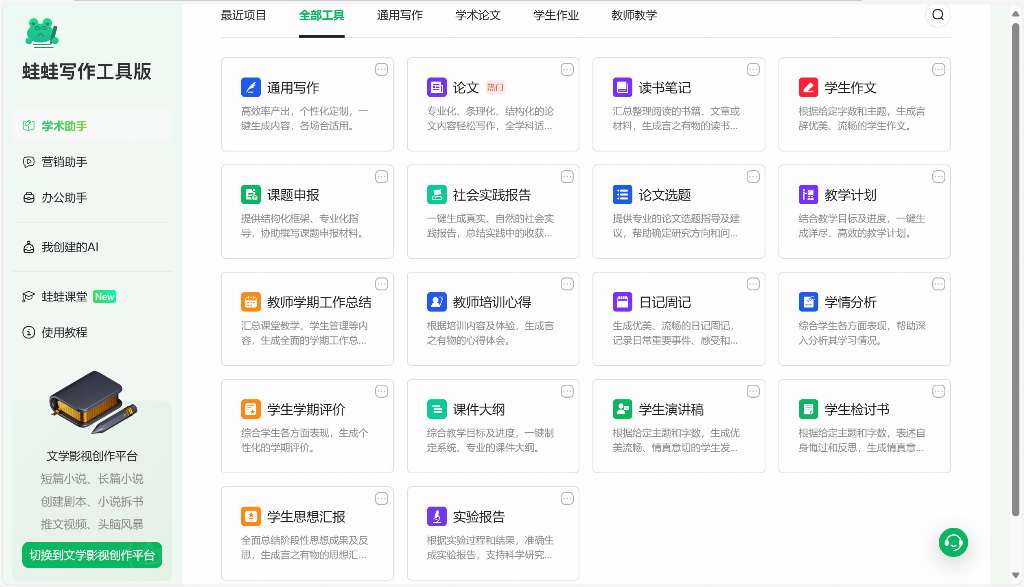
Task: Click the search magnifier icon
Action: 937,15
